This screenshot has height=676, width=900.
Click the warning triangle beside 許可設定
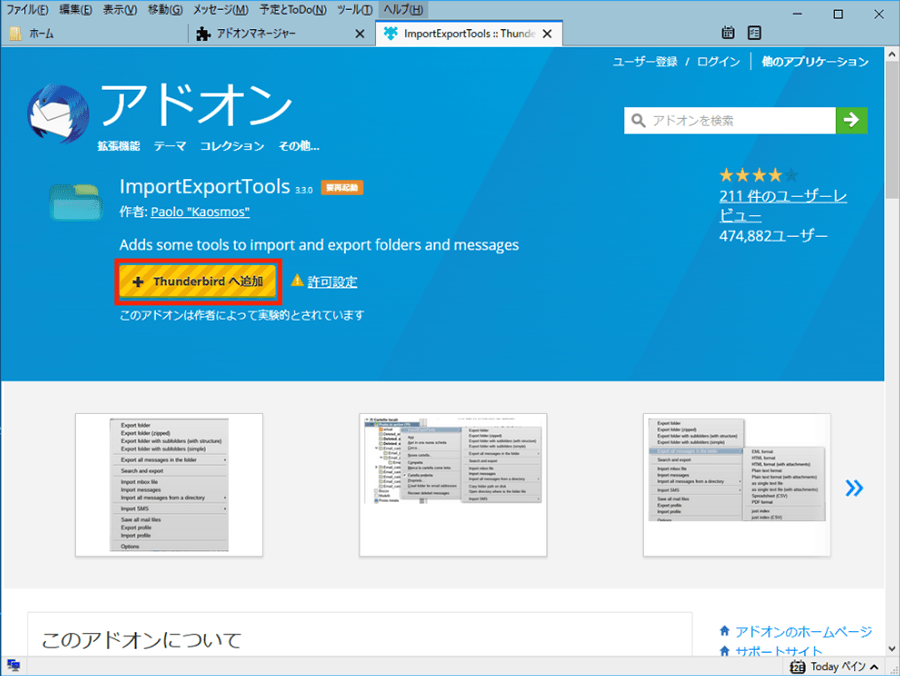(297, 281)
